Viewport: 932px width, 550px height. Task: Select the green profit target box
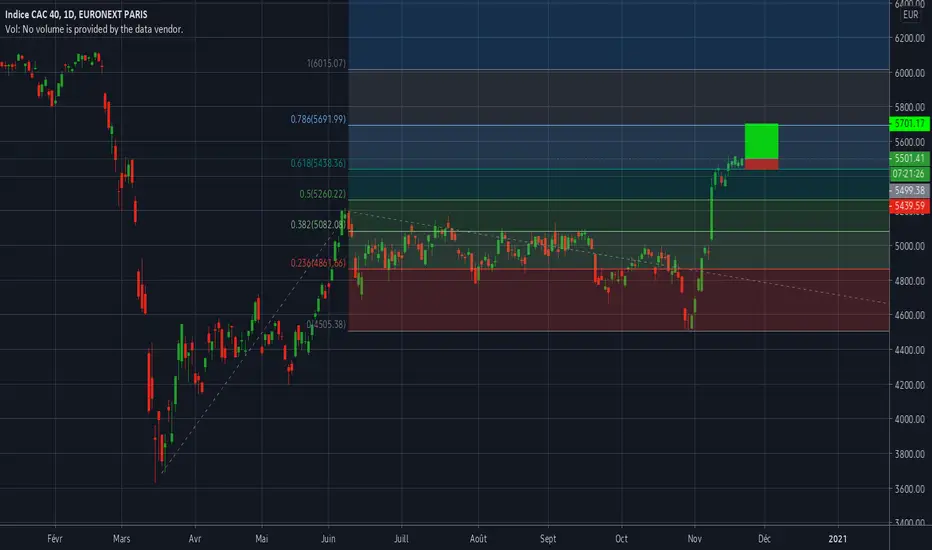(x=761, y=142)
